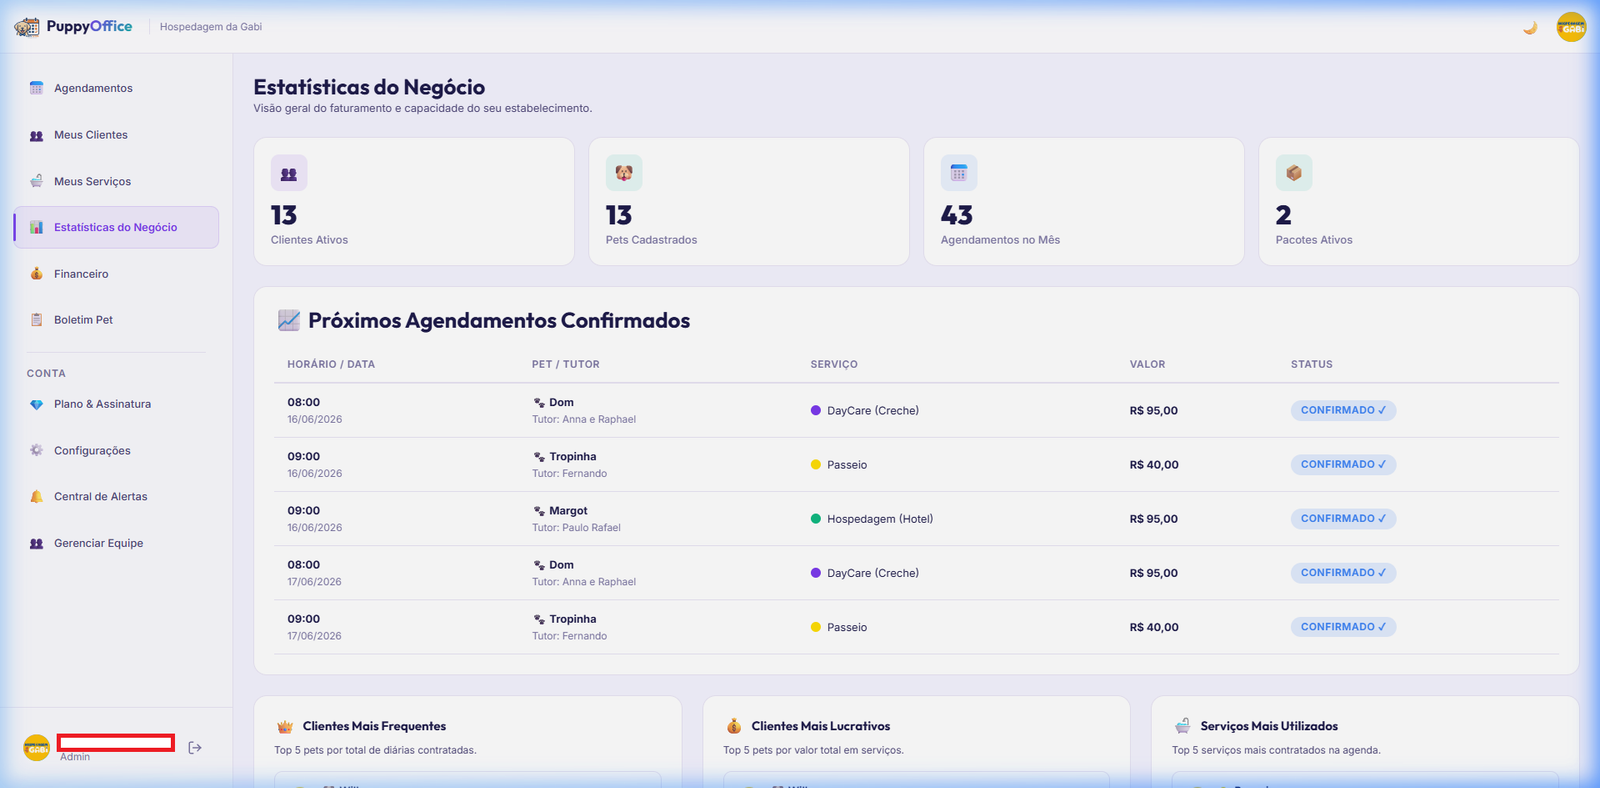
Task: Click the Estatísticas chart icon in sidebar
Action: (36, 227)
